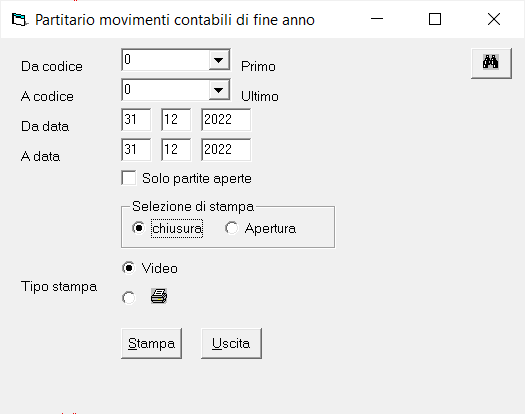
Task: Click the window title bar app icon
Action: pos(19,19)
